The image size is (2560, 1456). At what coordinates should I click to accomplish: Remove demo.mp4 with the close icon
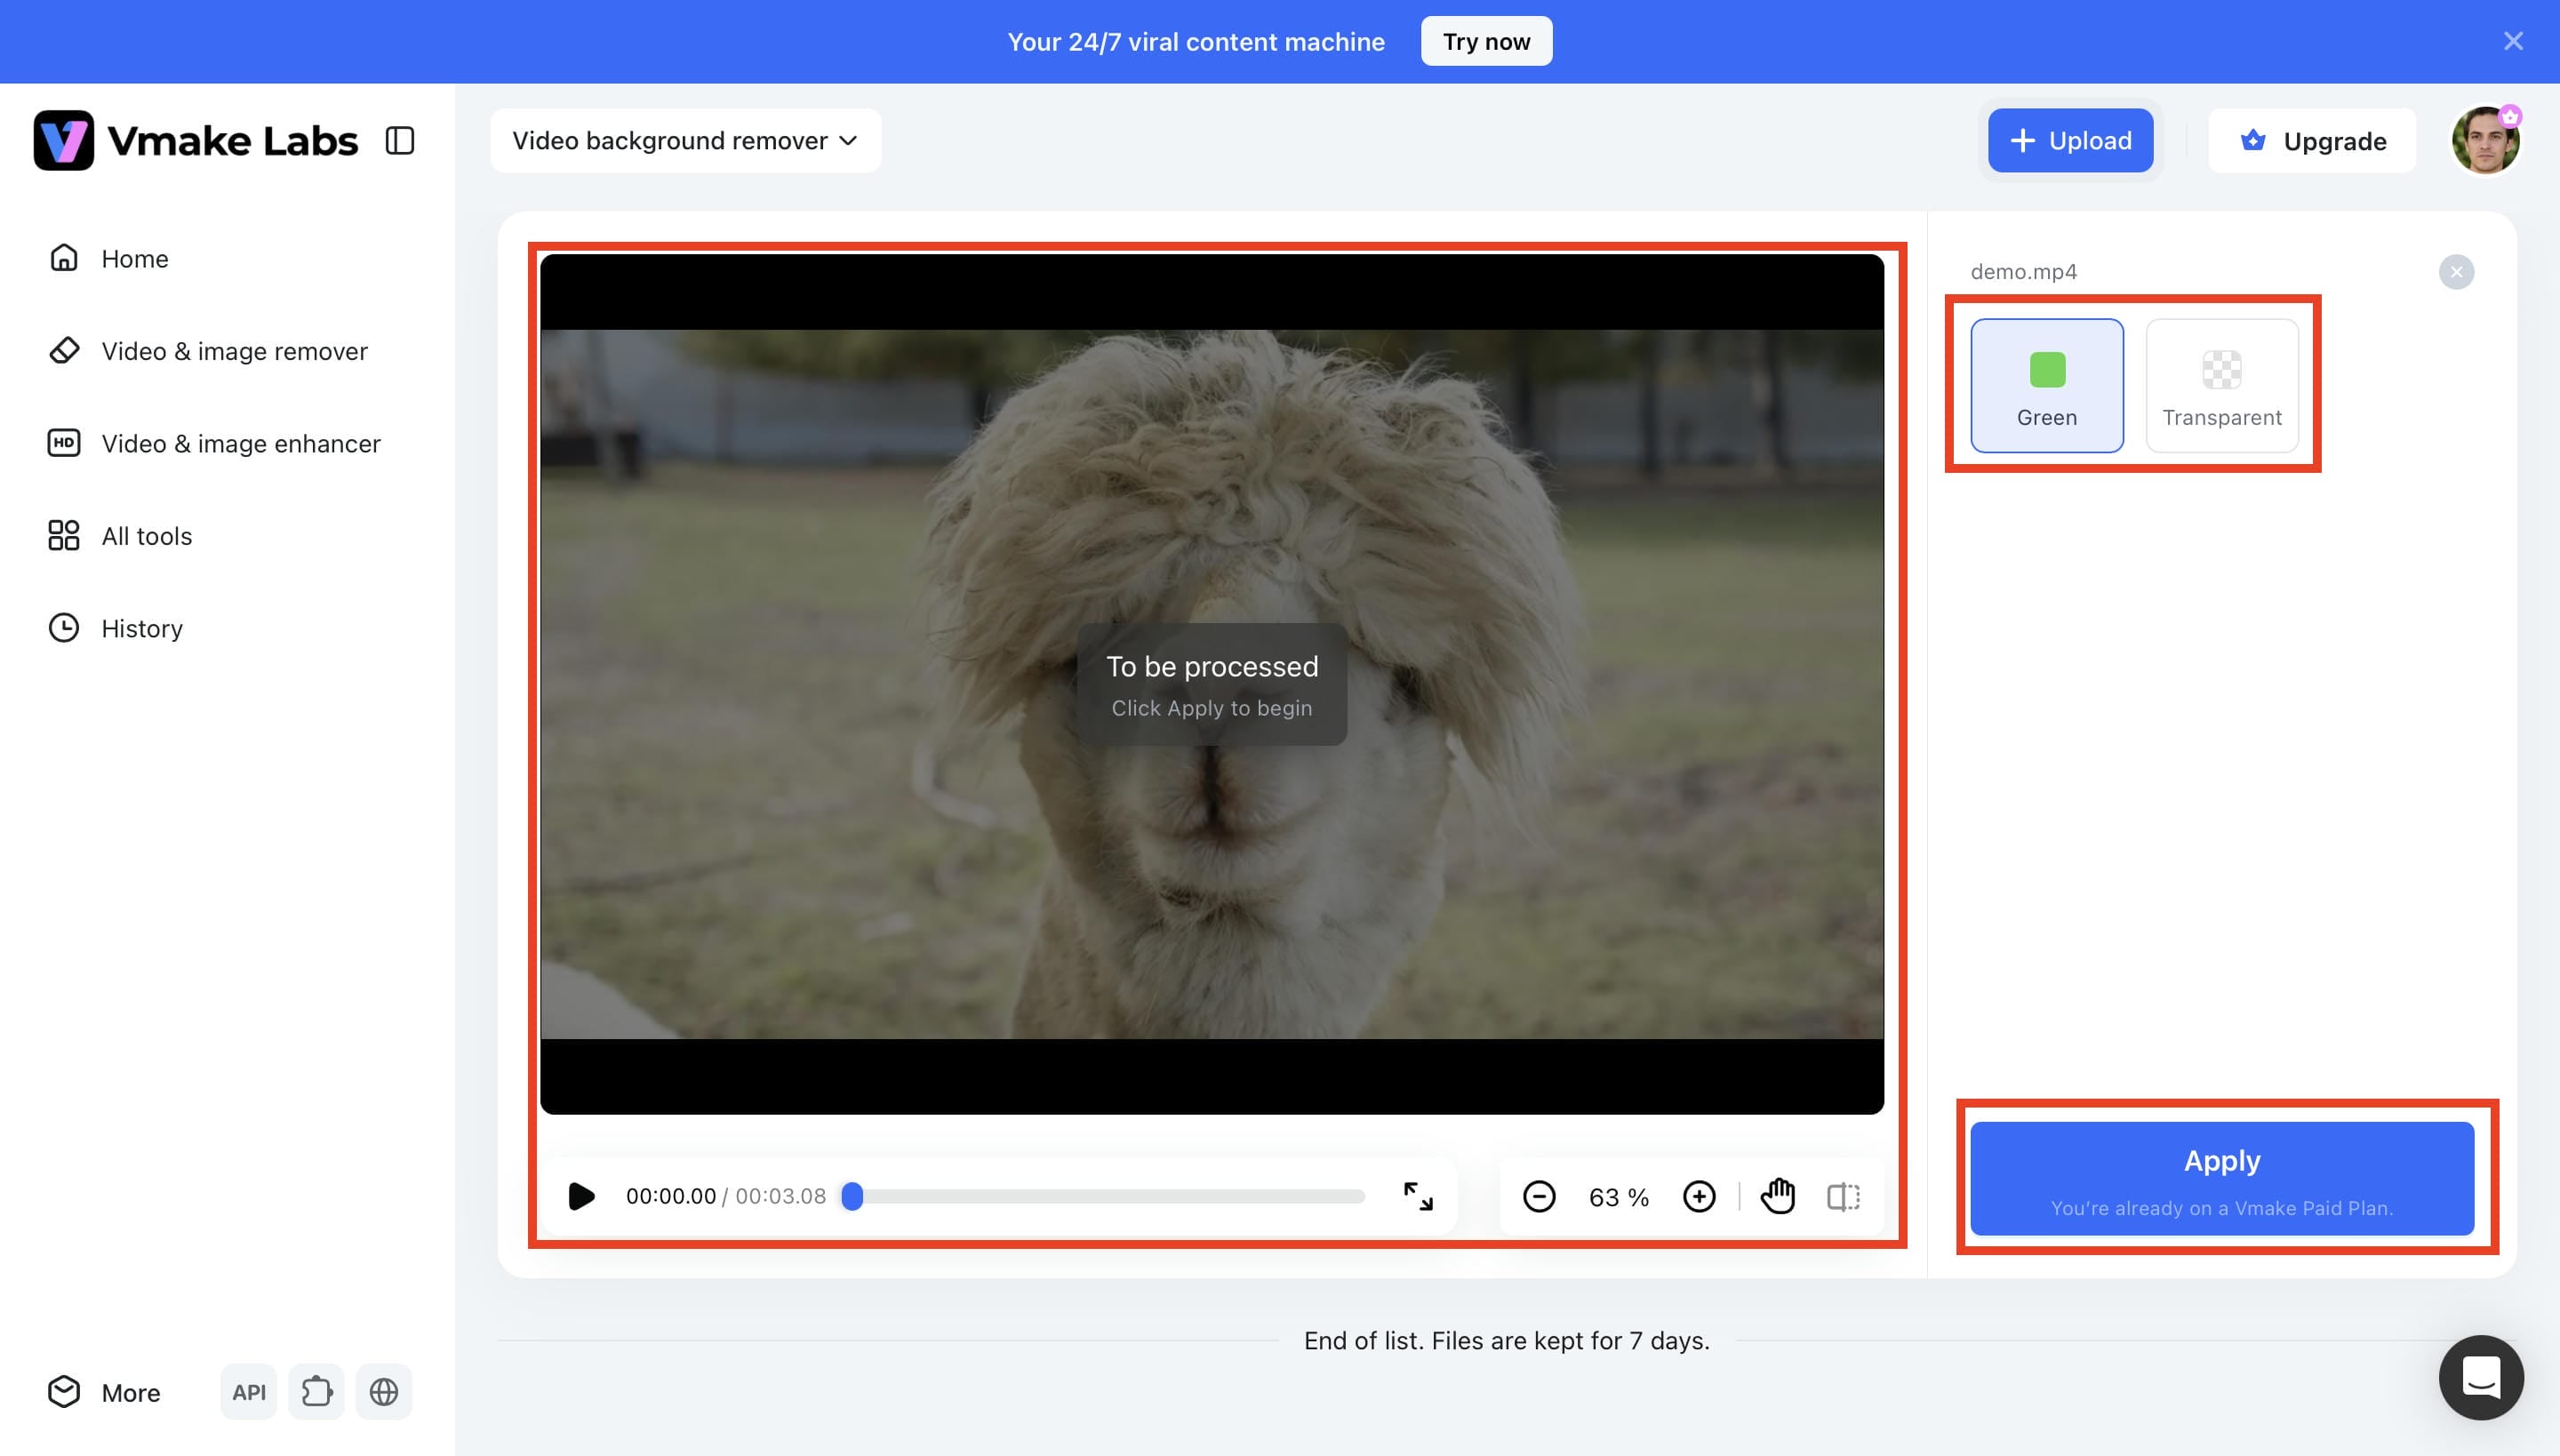pos(2456,272)
